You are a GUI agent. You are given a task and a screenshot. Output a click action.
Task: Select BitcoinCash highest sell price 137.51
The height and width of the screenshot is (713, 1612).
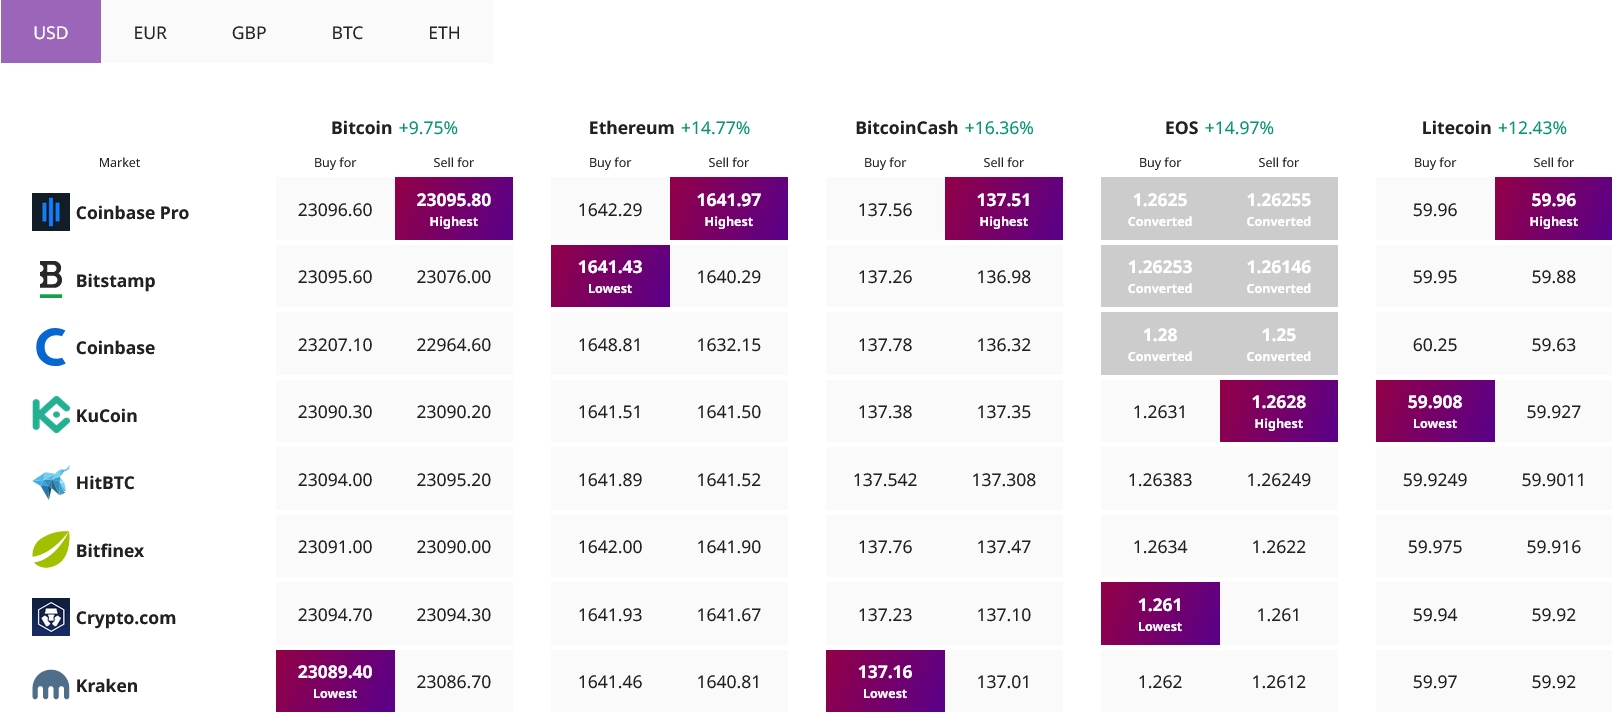point(1004,209)
